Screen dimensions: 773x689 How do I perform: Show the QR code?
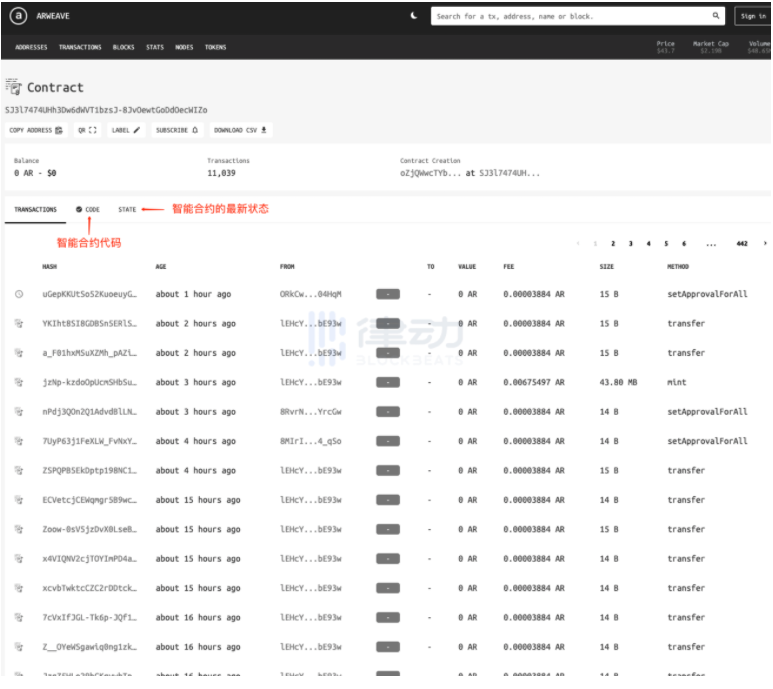[87, 130]
